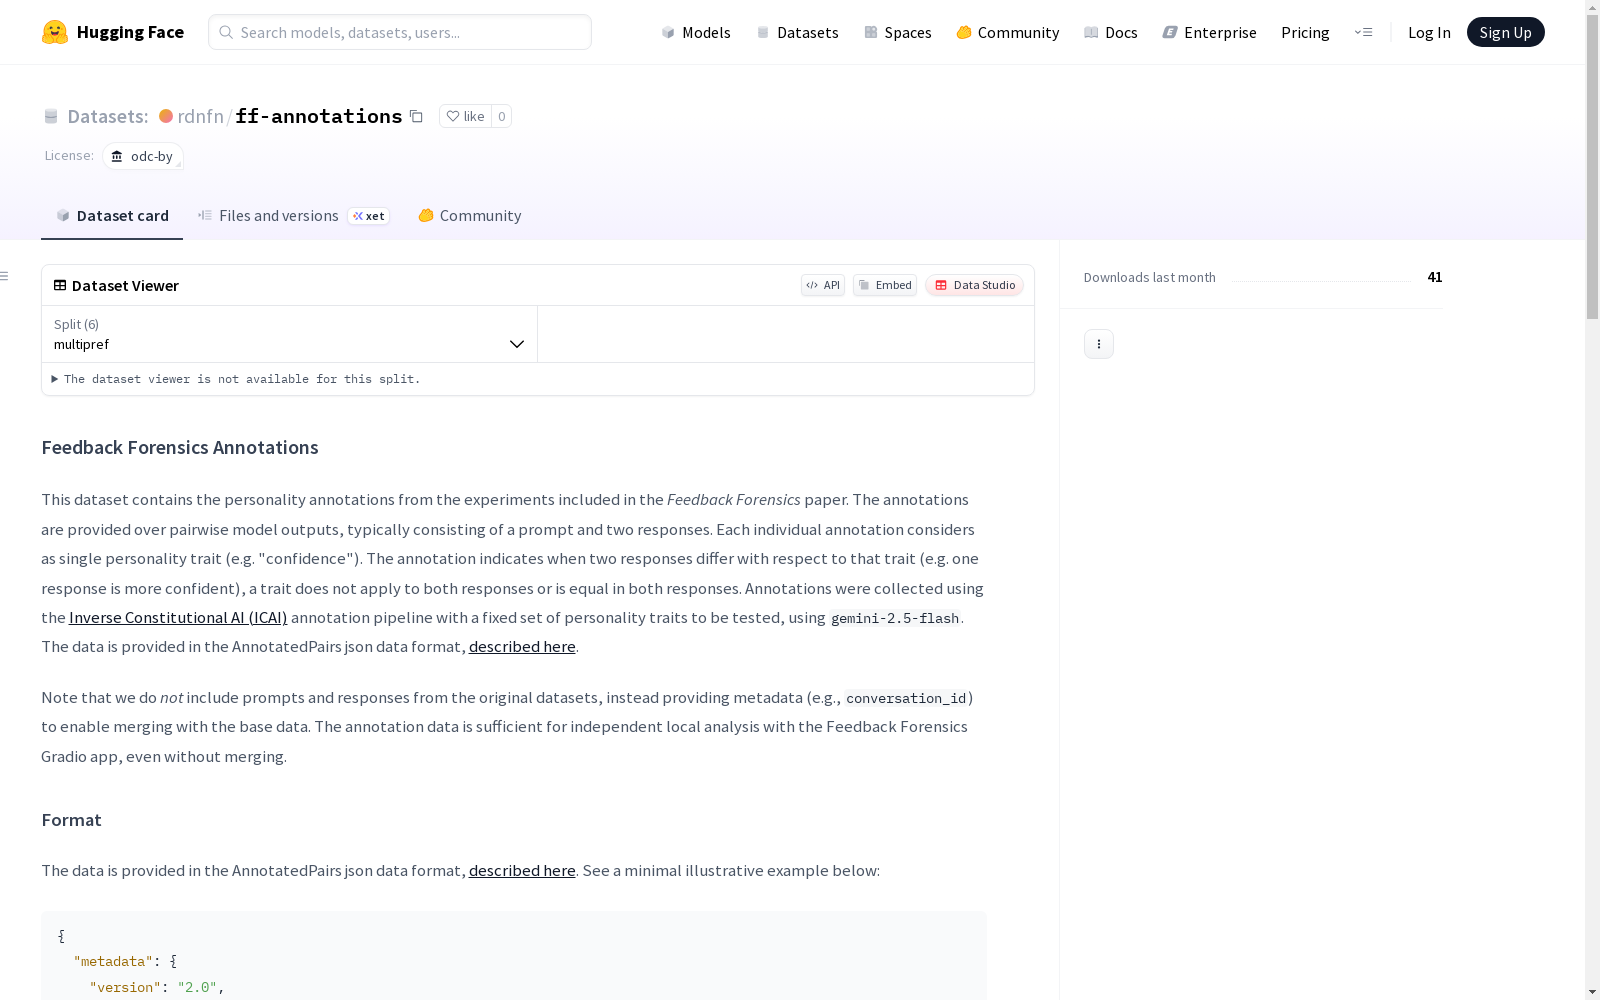Focus the search models, datasets, users field
This screenshot has width=1600, height=1000.
[400, 32]
